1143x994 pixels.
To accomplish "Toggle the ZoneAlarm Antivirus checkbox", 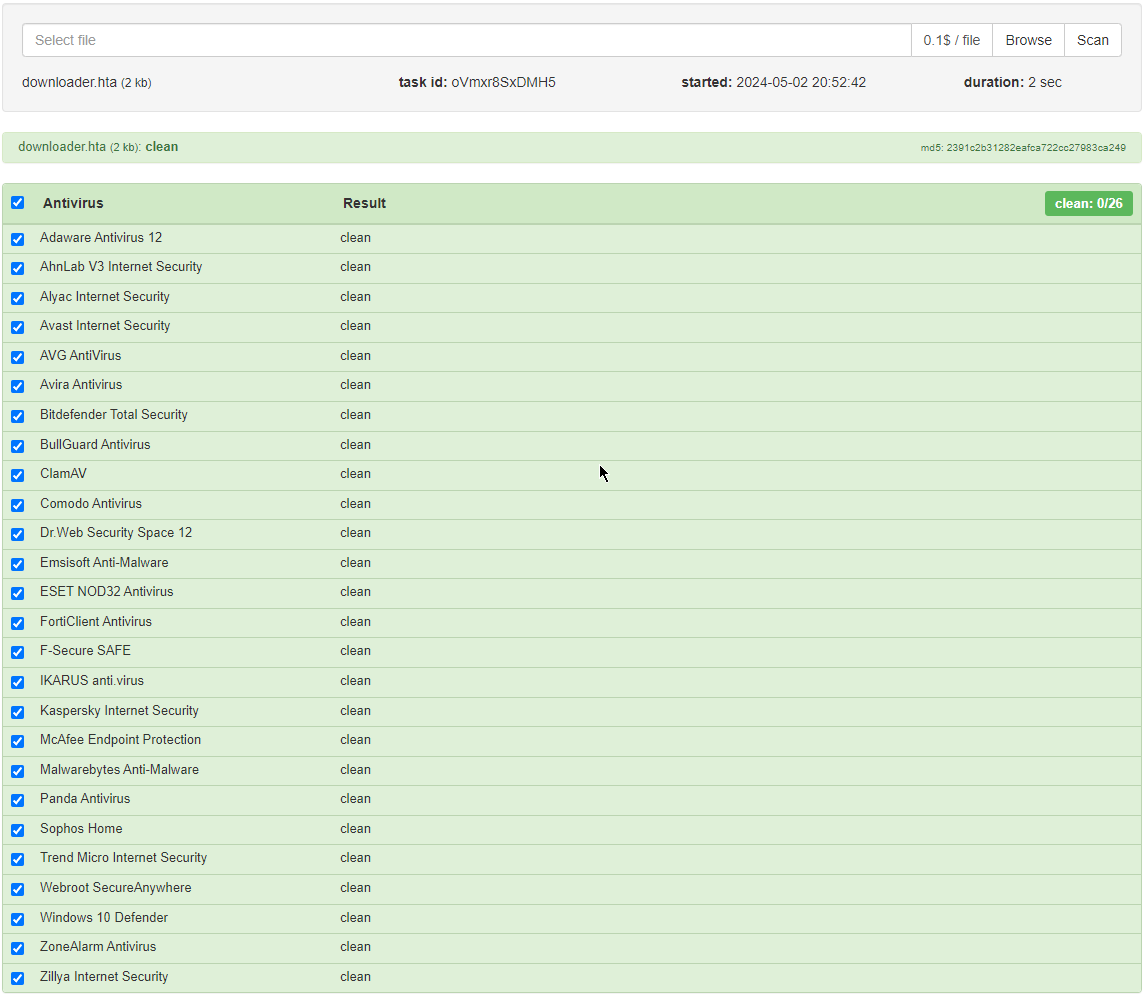I will point(17,948).
